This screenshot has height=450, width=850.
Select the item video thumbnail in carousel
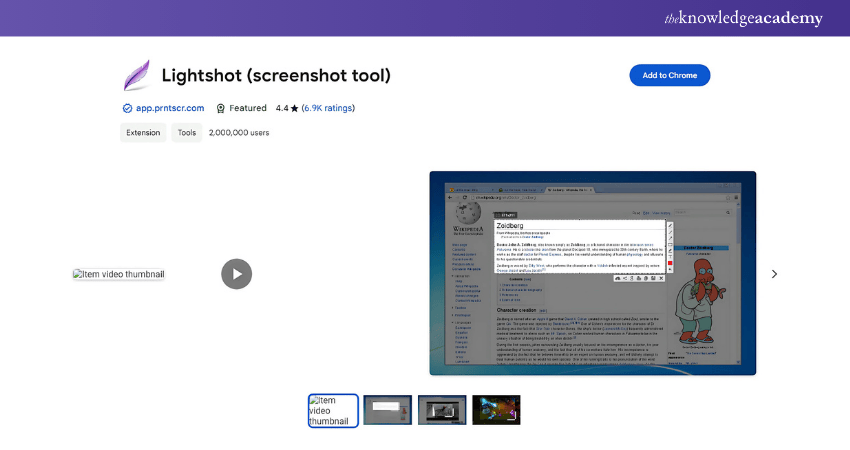click(x=333, y=410)
